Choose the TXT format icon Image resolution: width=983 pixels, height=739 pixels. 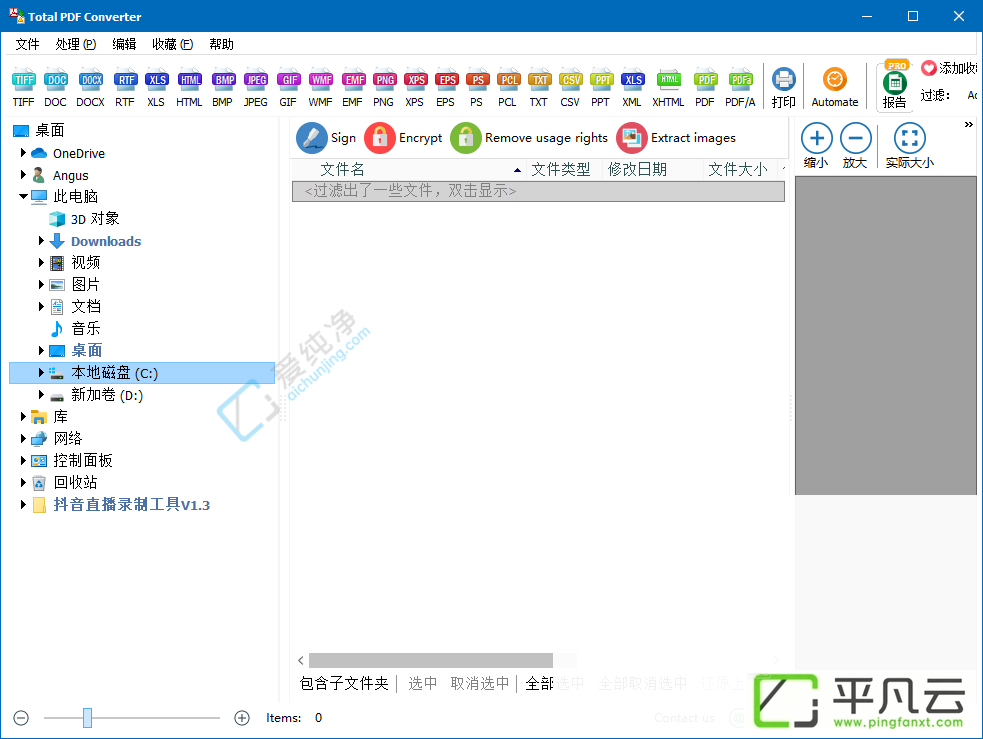click(539, 88)
